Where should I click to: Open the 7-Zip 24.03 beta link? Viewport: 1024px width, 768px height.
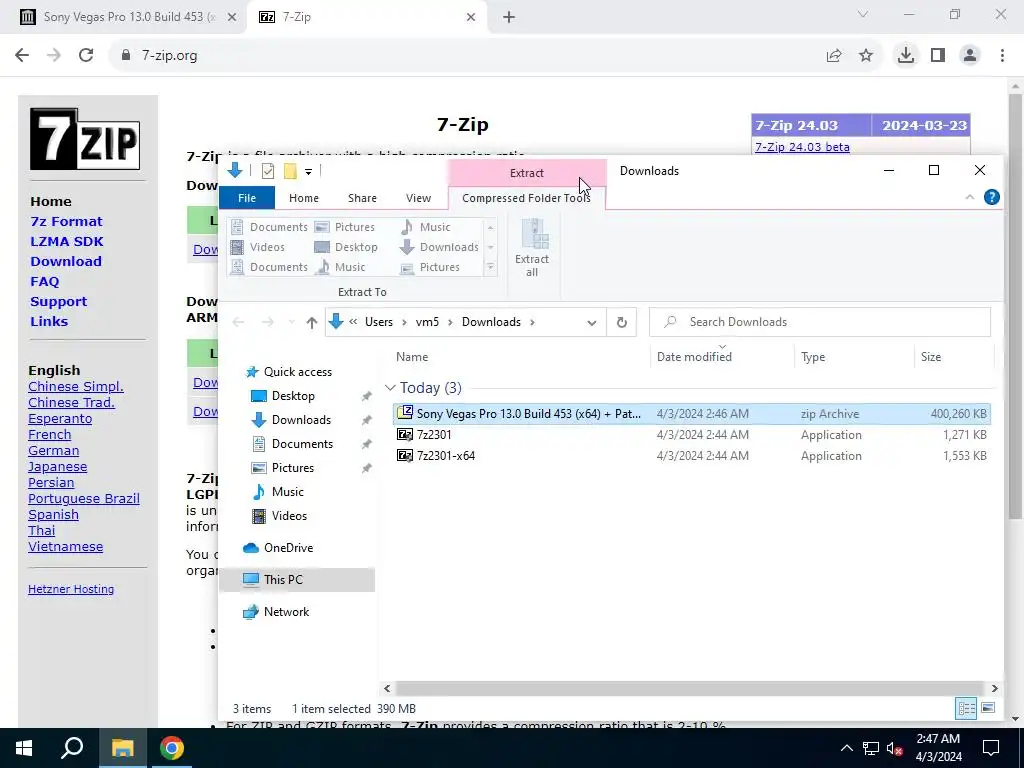click(x=802, y=147)
